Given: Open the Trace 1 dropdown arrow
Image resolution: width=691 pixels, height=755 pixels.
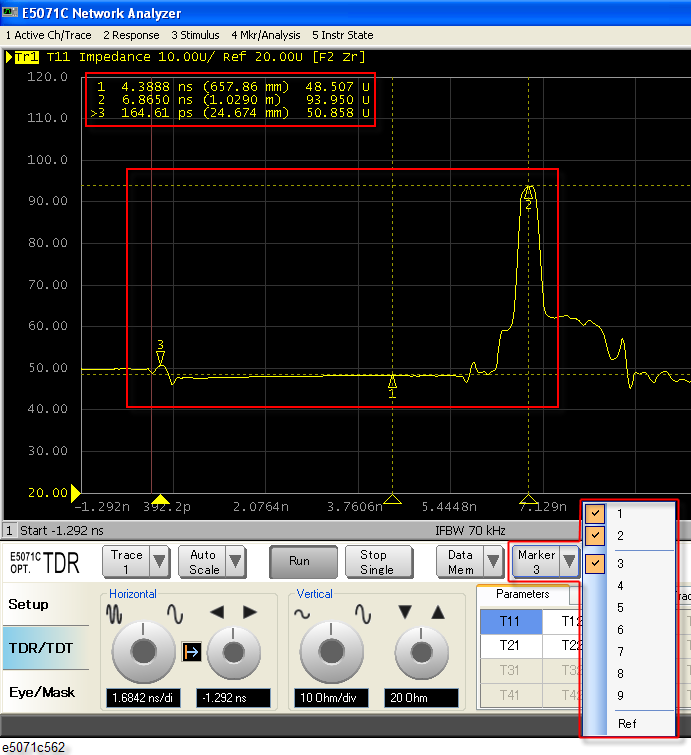Looking at the screenshot, I should click(159, 562).
